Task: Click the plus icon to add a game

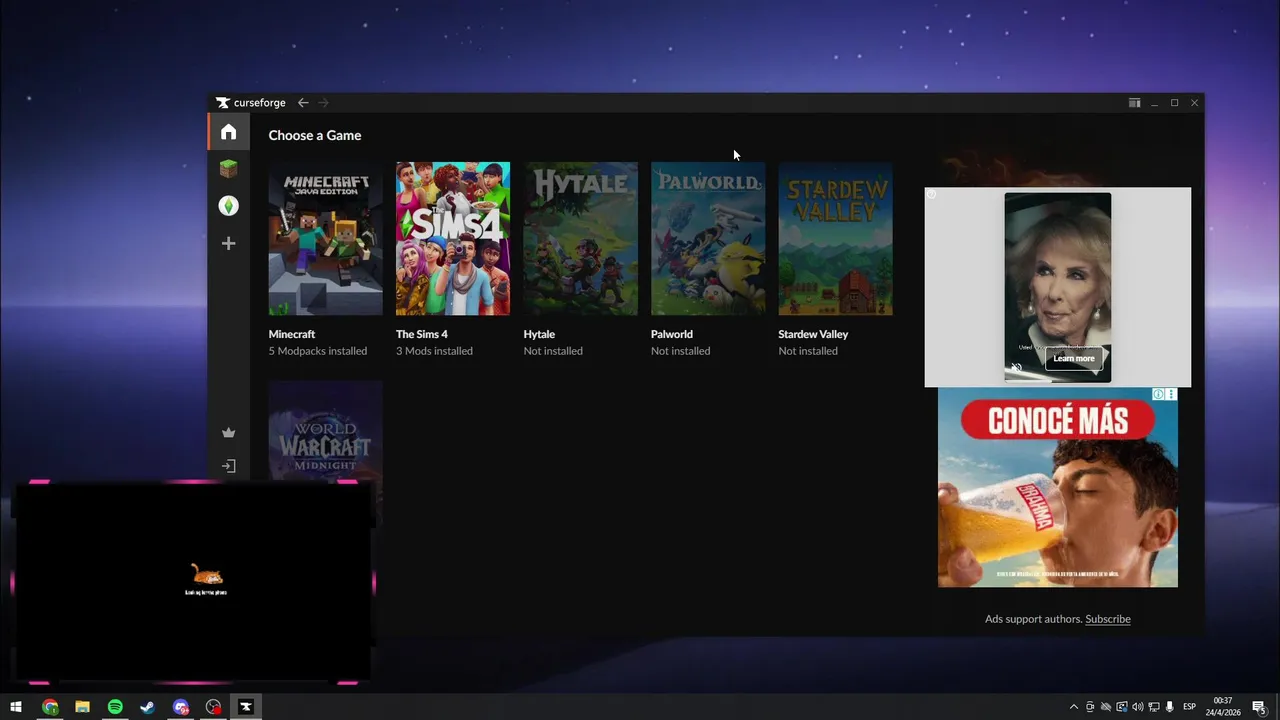Action: 229,243
